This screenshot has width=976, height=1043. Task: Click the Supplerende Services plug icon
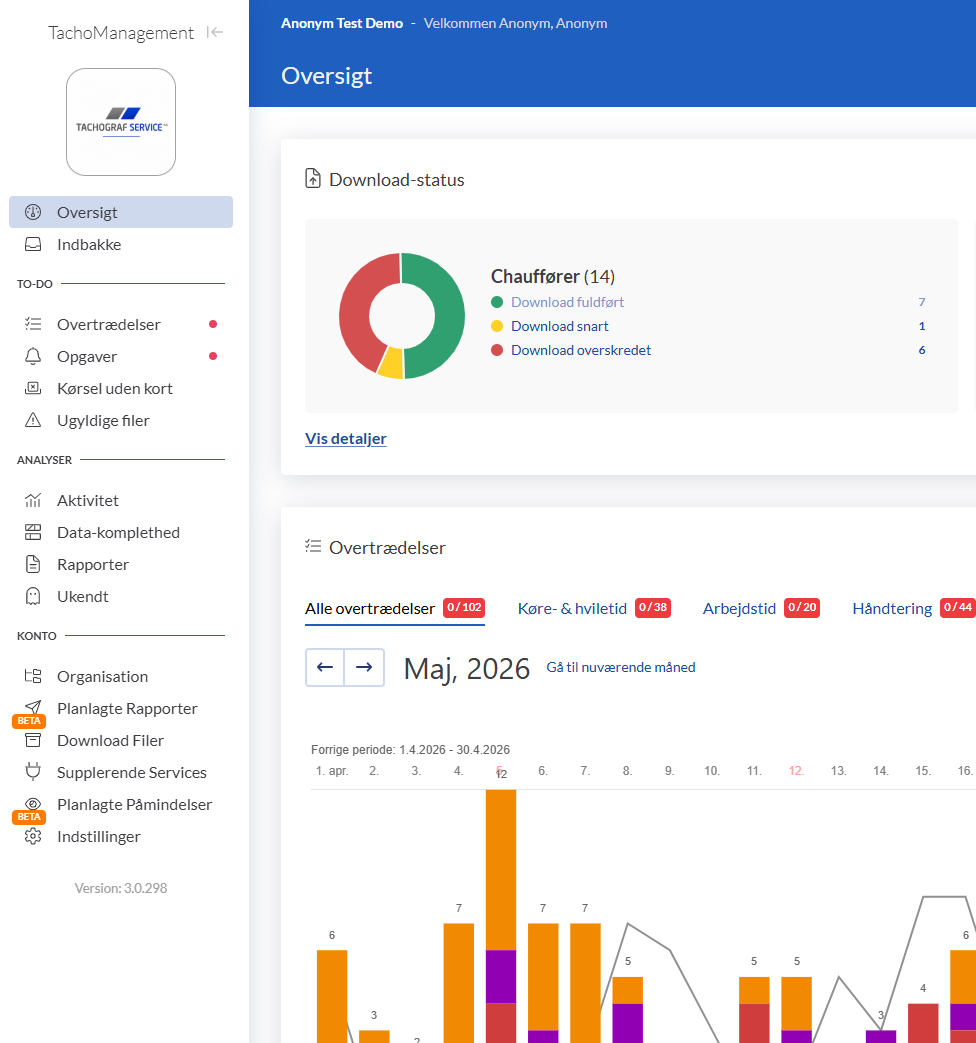click(x=33, y=772)
